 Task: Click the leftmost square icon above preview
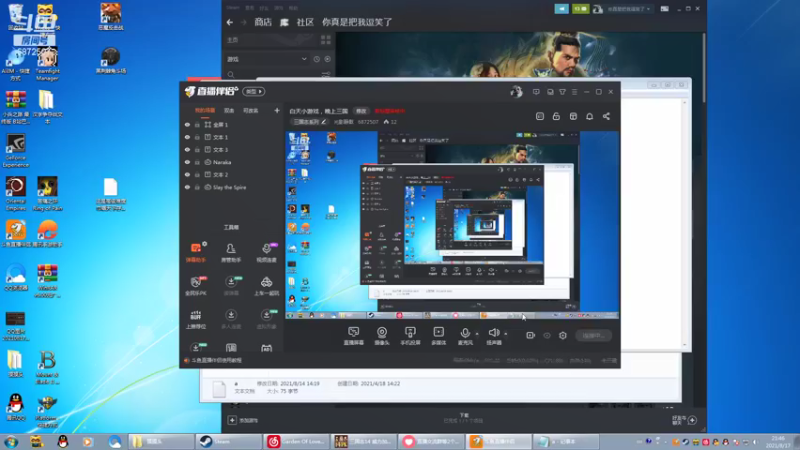point(540,116)
